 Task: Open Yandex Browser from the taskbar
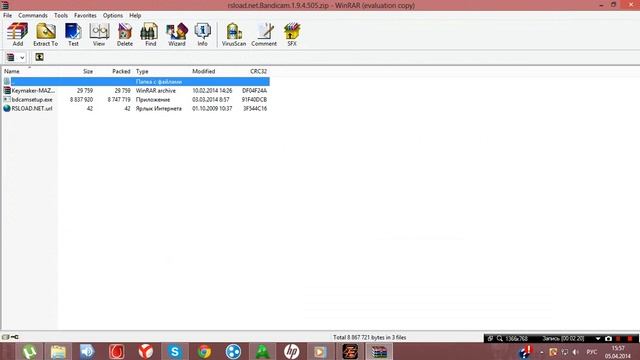[146, 351]
